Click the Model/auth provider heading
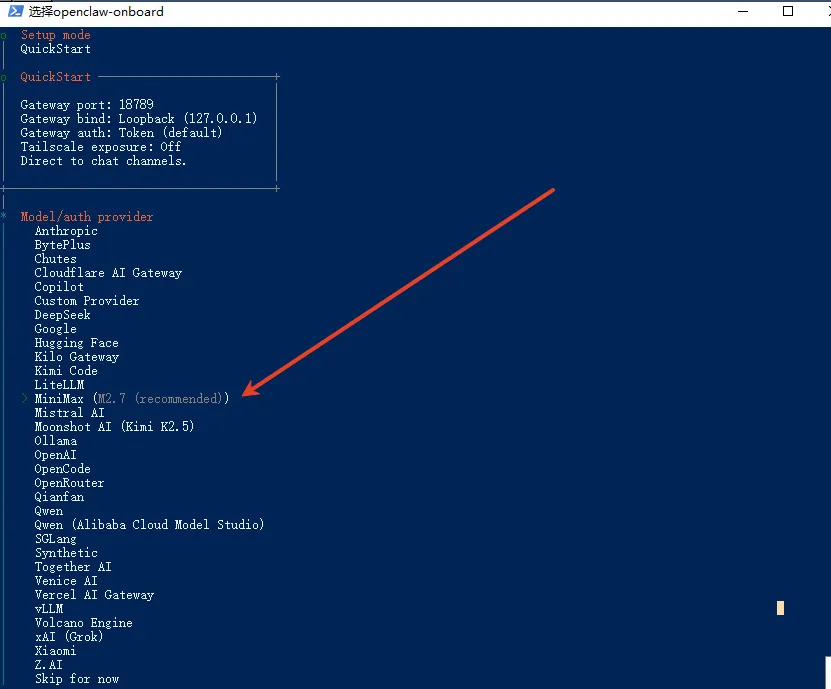 point(87,217)
